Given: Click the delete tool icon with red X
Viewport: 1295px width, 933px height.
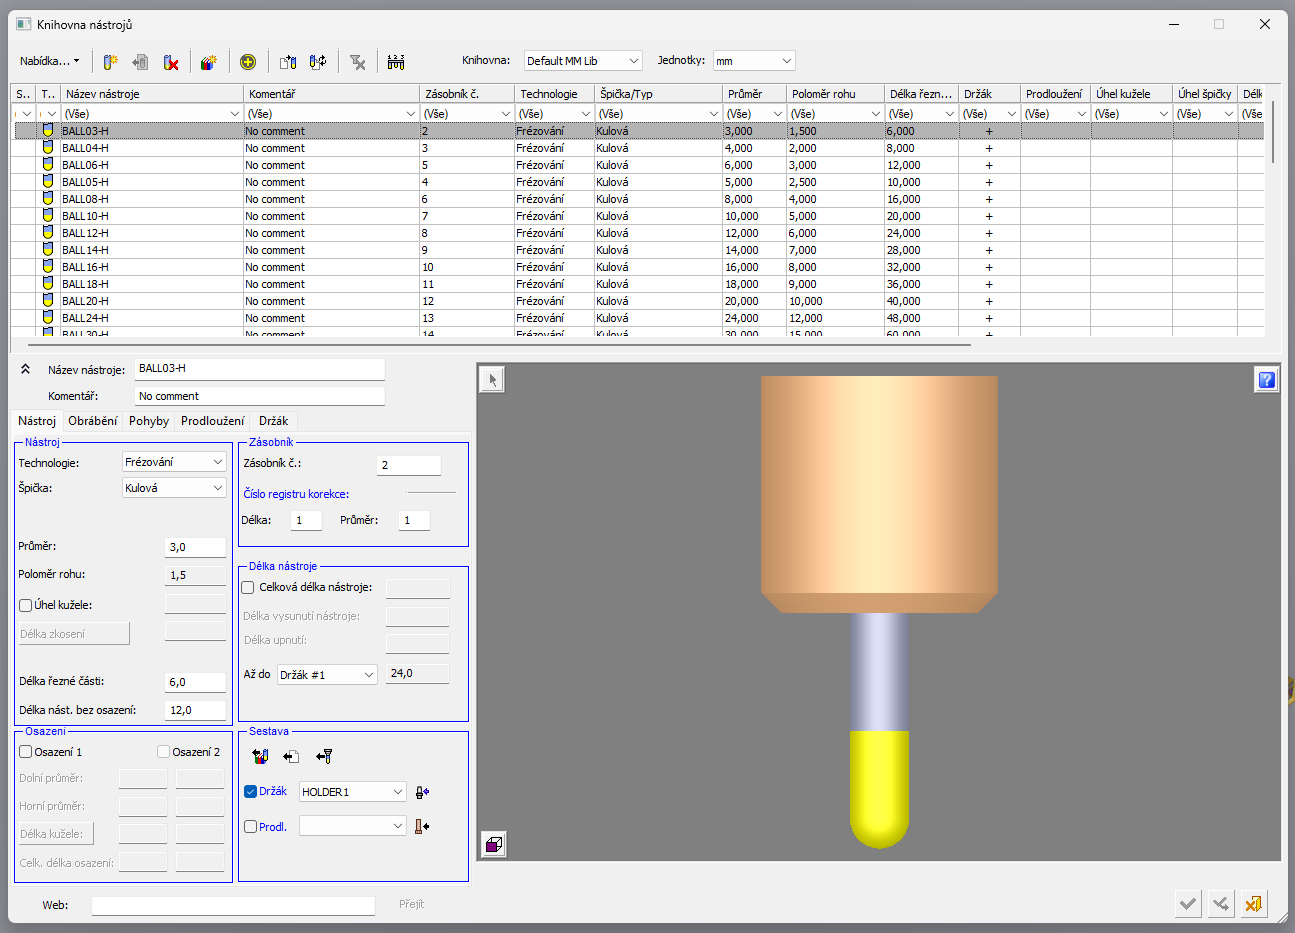Looking at the screenshot, I should click(x=171, y=62).
